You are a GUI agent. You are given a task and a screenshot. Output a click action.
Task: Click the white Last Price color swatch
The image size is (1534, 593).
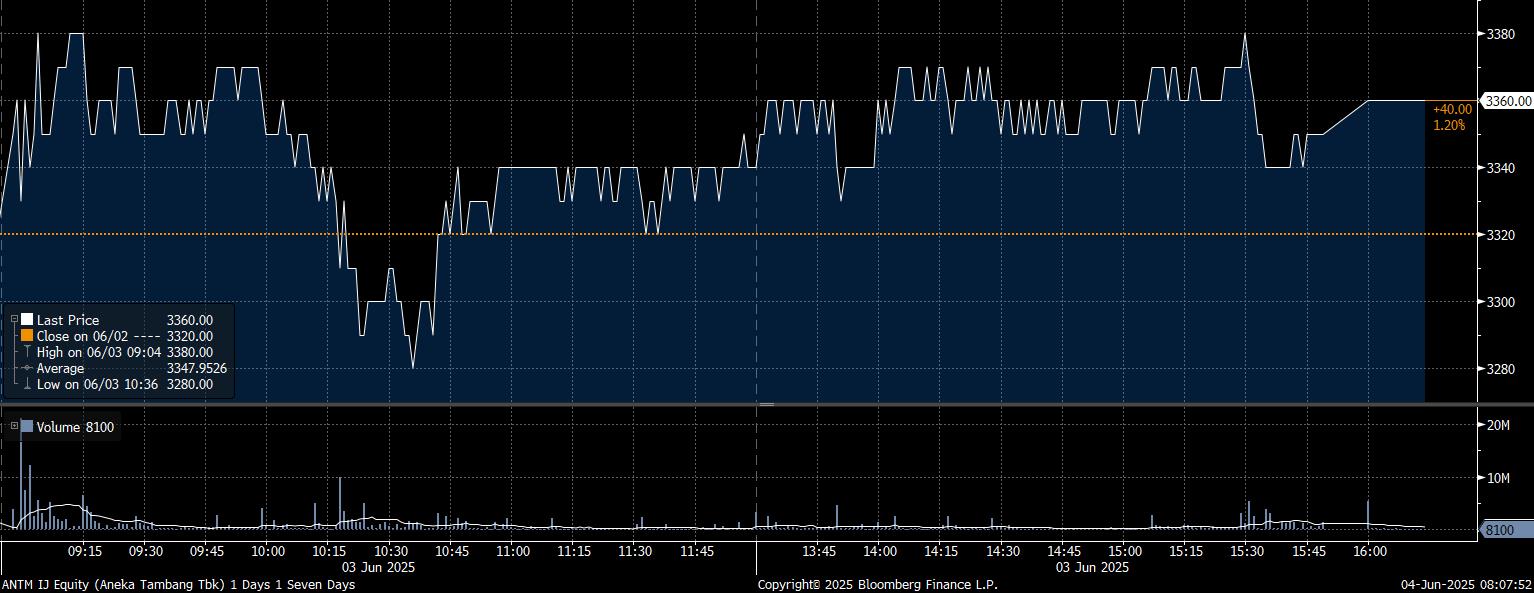click(x=27, y=320)
